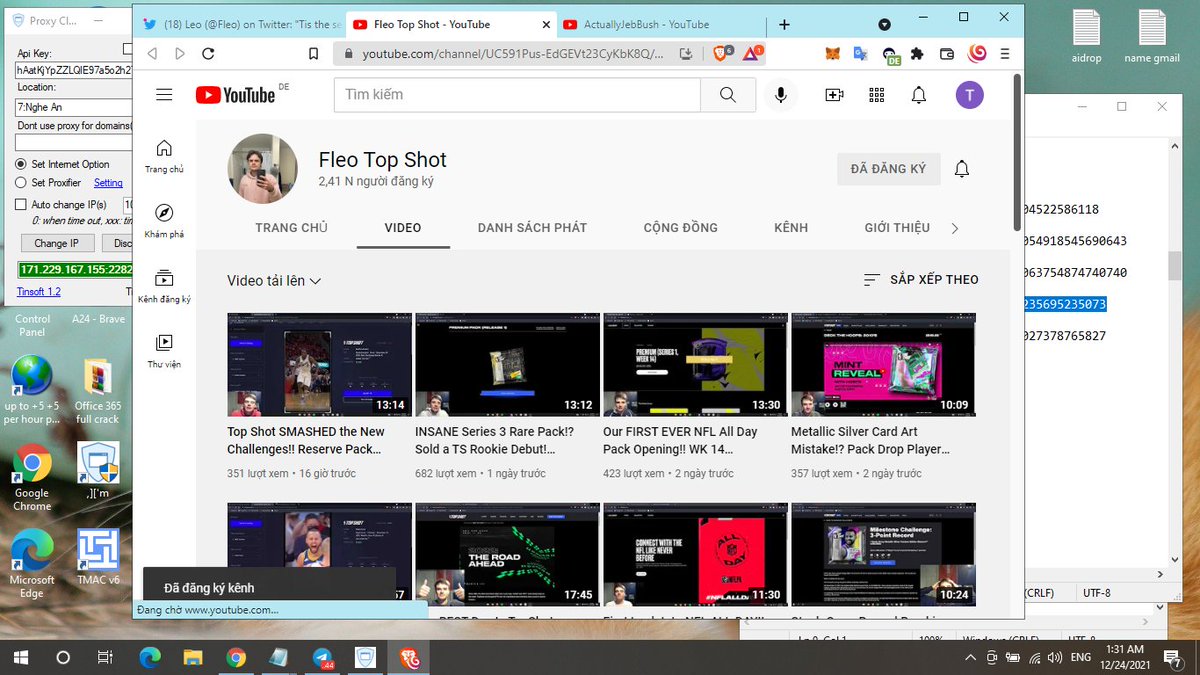The image size is (1200, 675).
Task: Expand Video tải lên dropdown
Action: click(x=274, y=281)
